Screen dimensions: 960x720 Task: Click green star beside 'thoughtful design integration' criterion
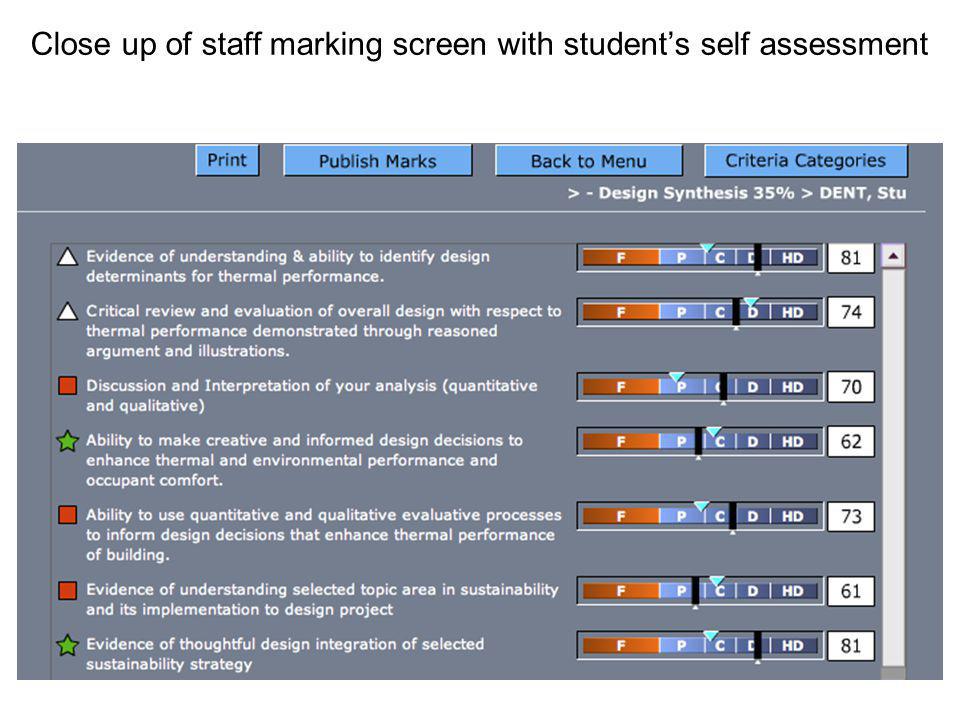point(67,645)
